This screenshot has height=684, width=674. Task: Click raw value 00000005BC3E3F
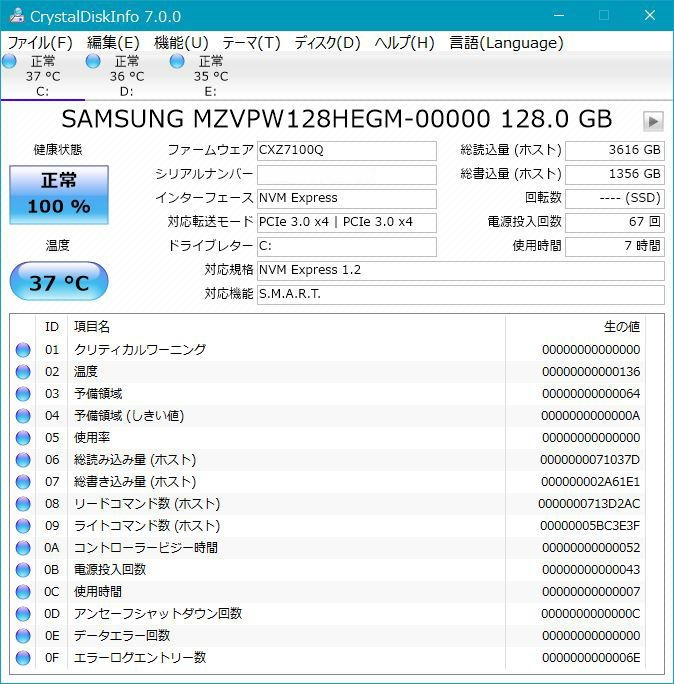pyautogui.click(x=590, y=526)
